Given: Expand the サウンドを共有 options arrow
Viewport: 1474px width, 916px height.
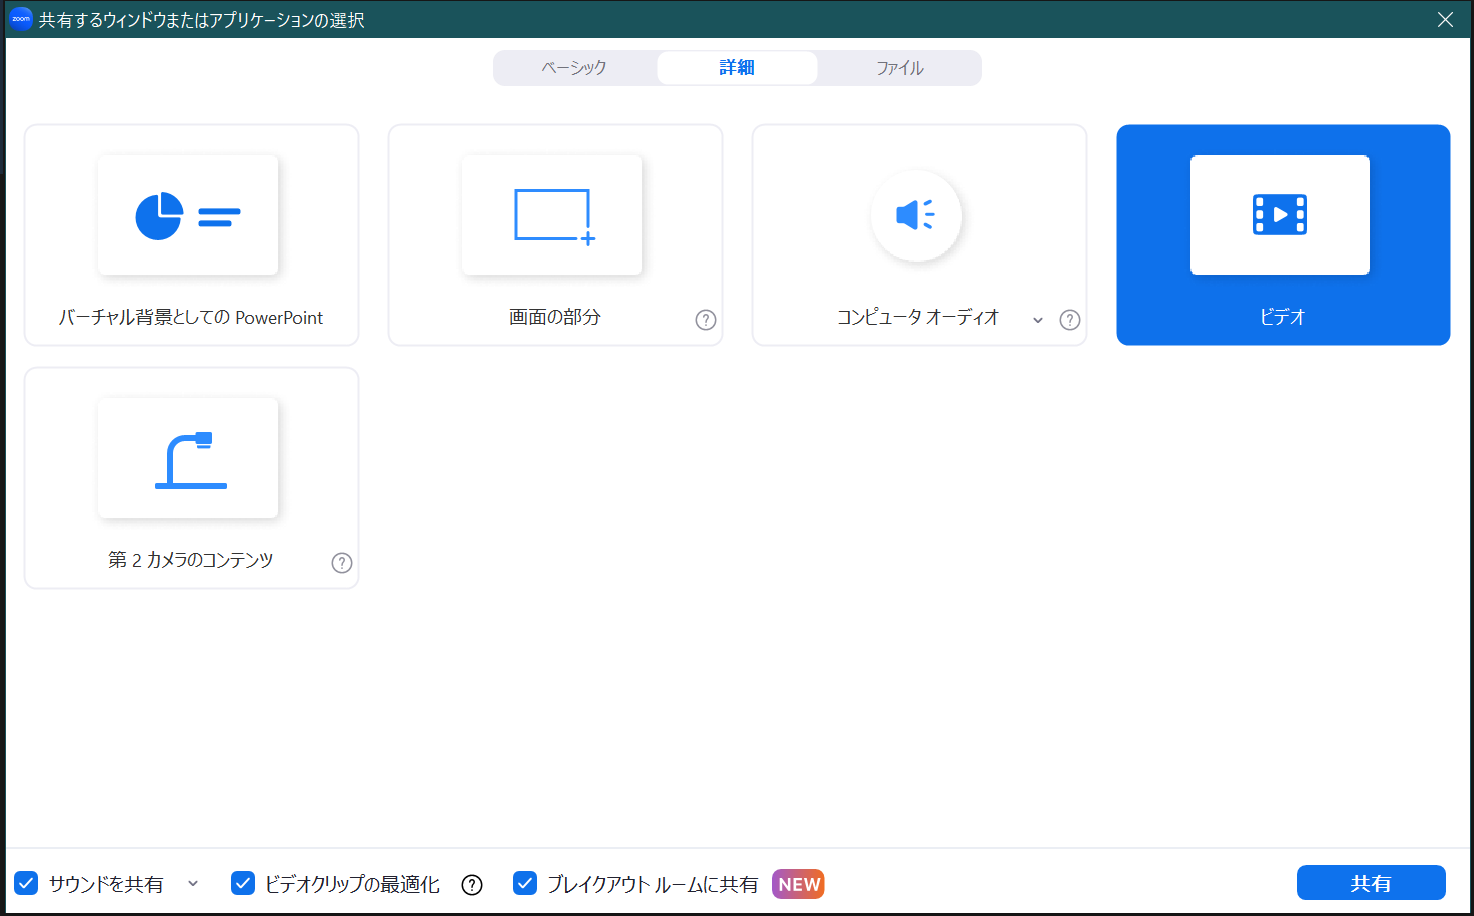Looking at the screenshot, I should (193, 884).
